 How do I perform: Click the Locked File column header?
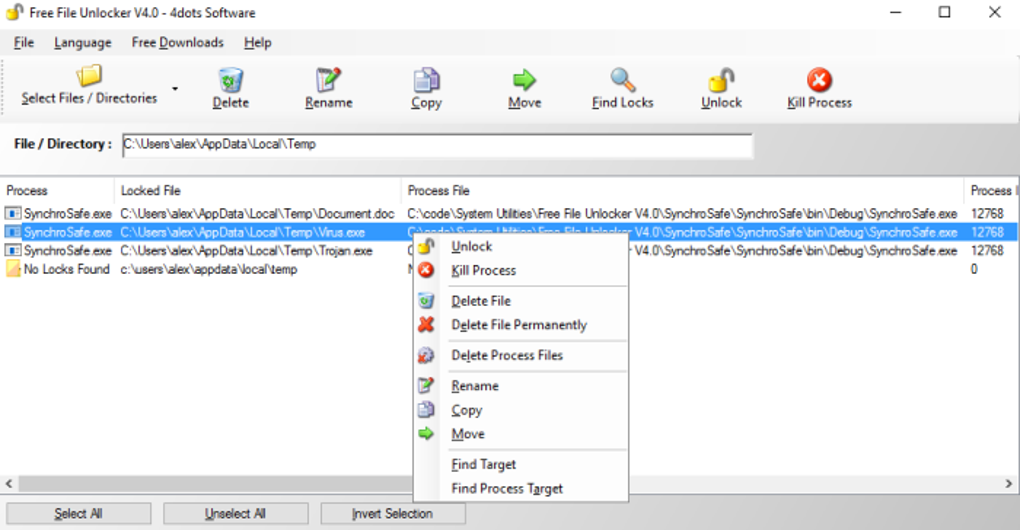[x=258, y=191]
